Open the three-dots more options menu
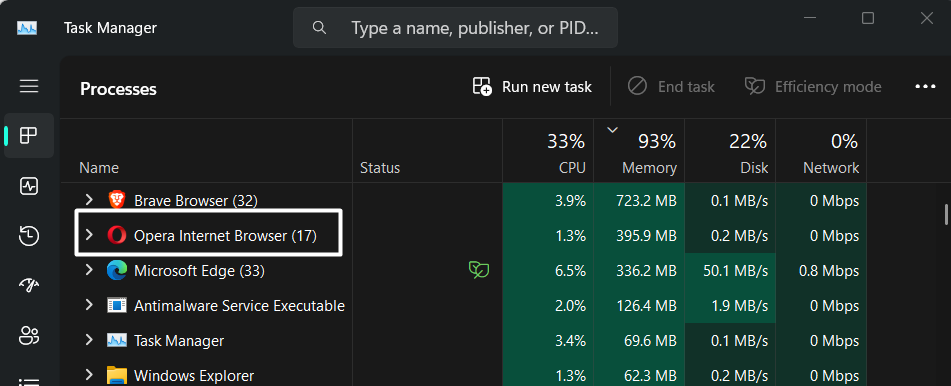The width and height of the screenshot is (951, 386). (925, 87)
